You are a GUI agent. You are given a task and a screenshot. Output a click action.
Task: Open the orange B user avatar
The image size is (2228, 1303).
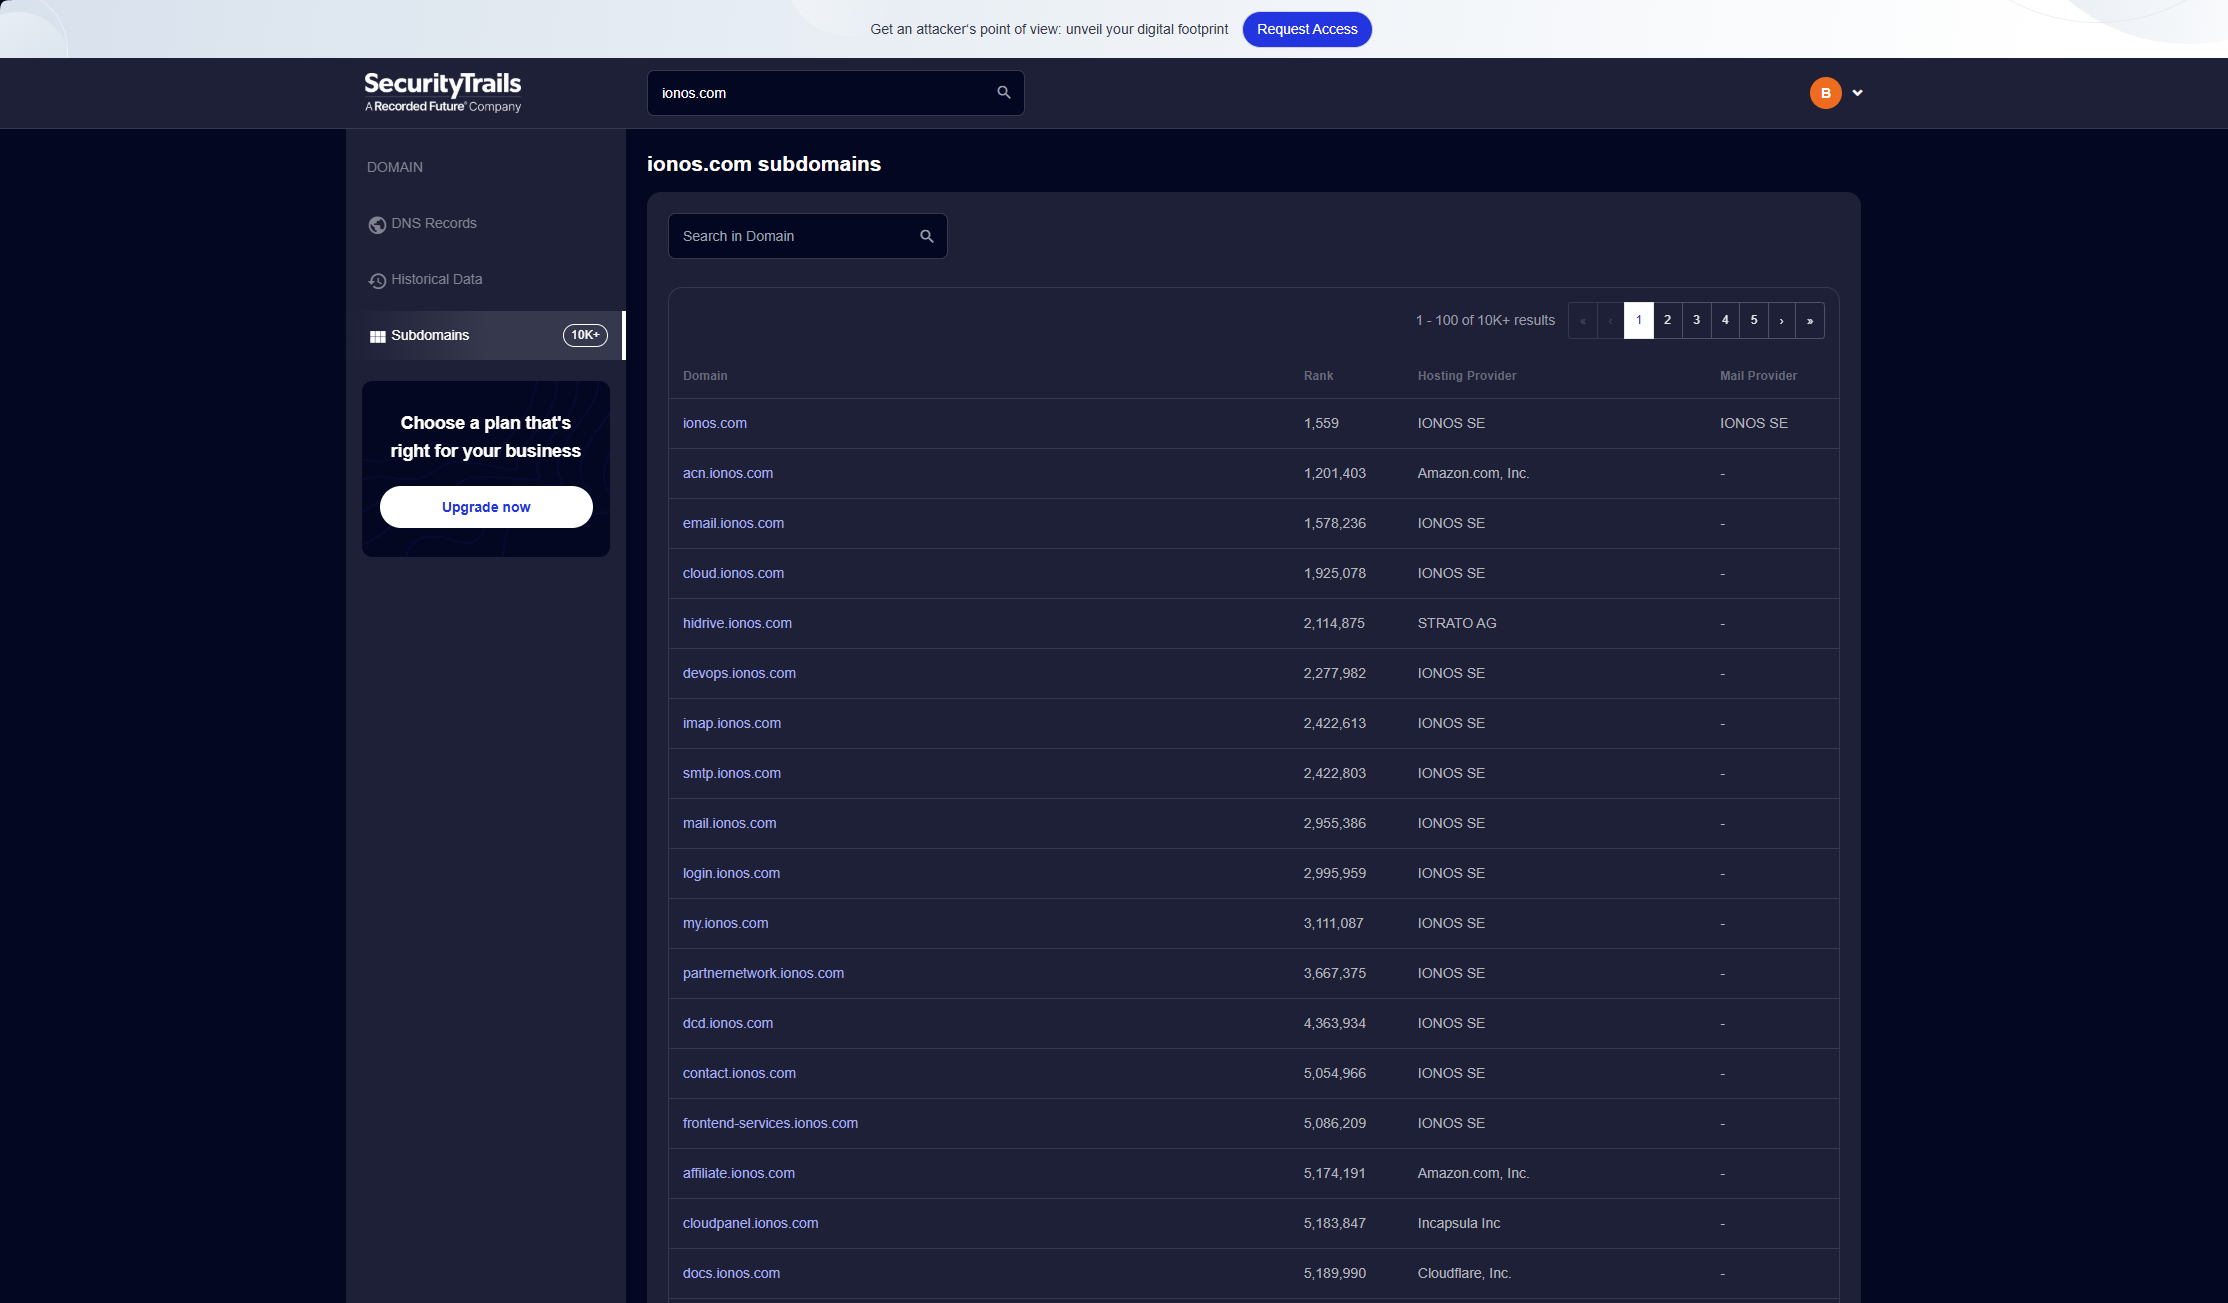click(x=1826, y=93)
